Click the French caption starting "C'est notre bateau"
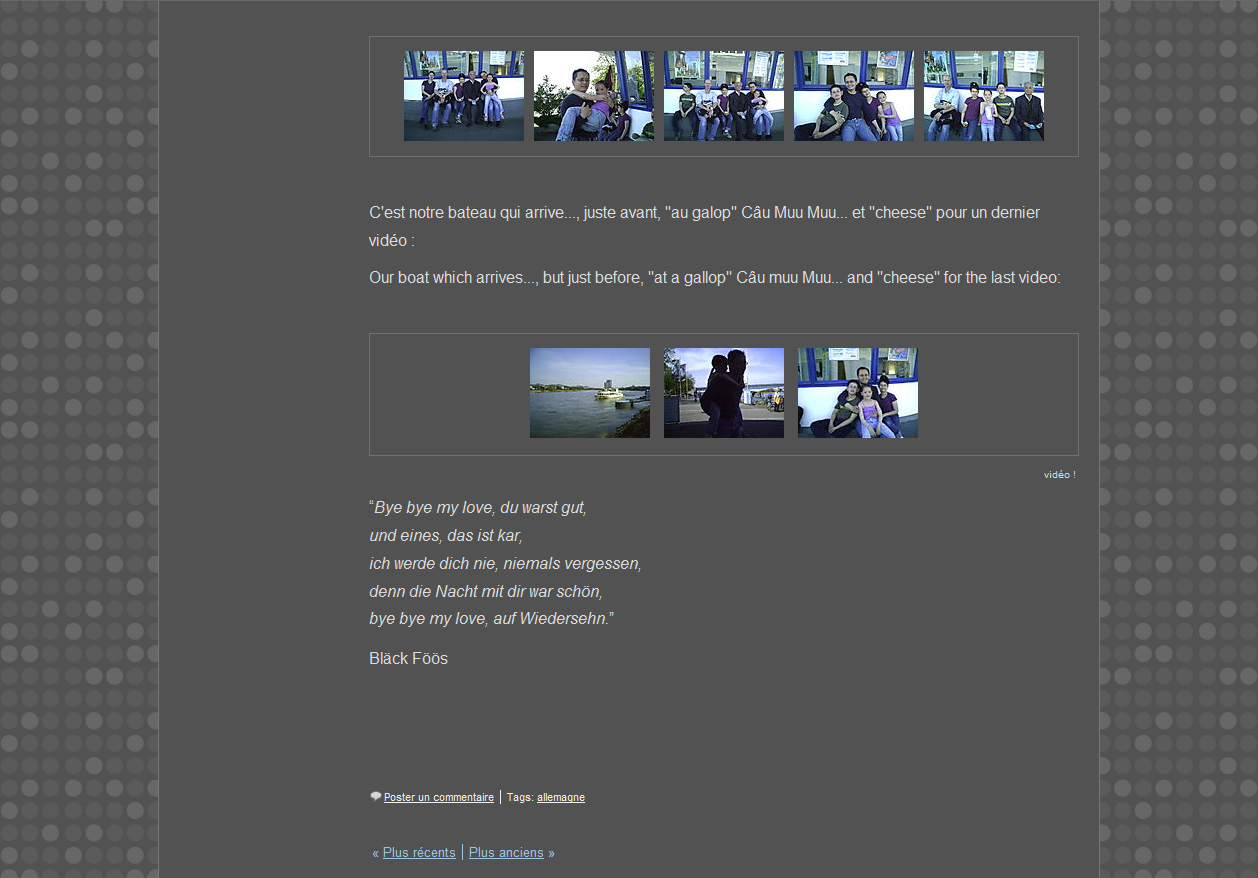Screen dimensions: 1258x878 tap(704, 213)
